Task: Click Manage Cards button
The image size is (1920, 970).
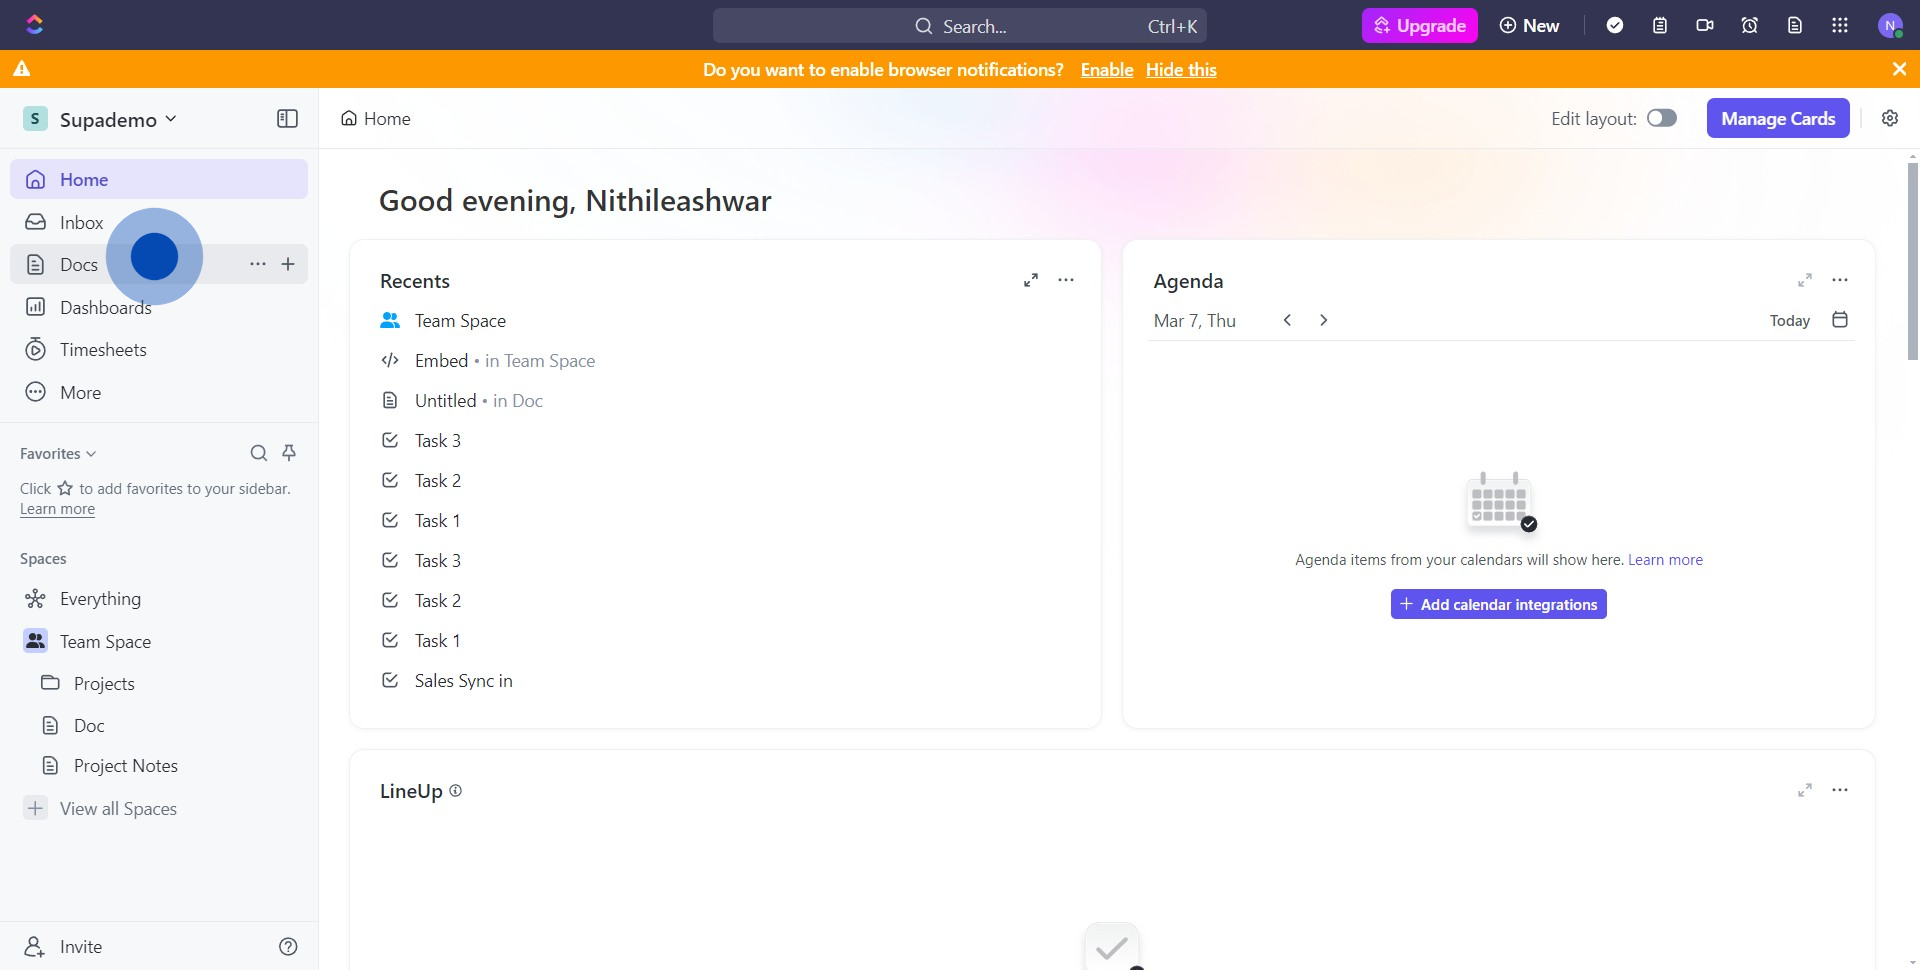Action: [1778, 118]
